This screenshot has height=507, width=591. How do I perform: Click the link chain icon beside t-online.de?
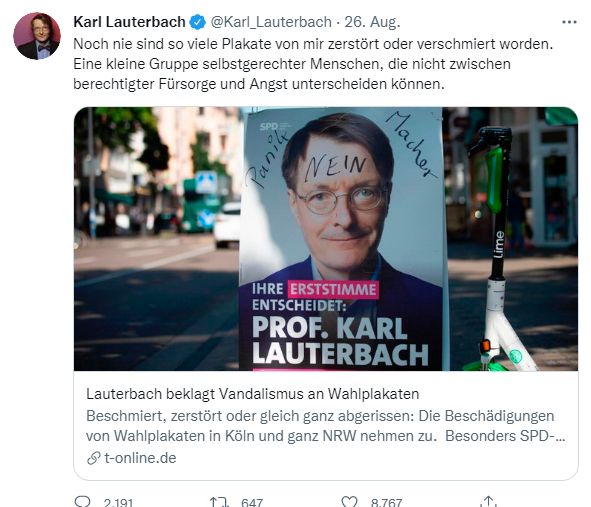tap(93, 458)
